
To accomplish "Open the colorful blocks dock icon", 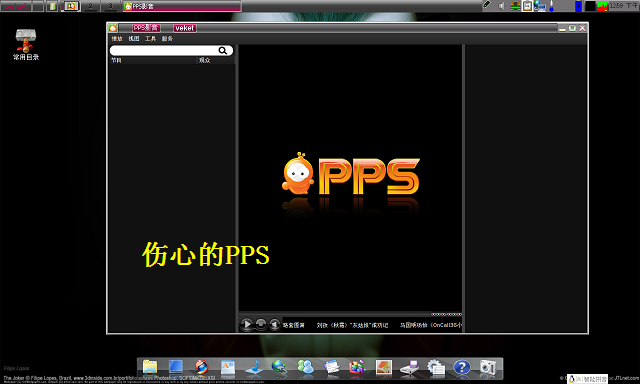I will (358, 367).
